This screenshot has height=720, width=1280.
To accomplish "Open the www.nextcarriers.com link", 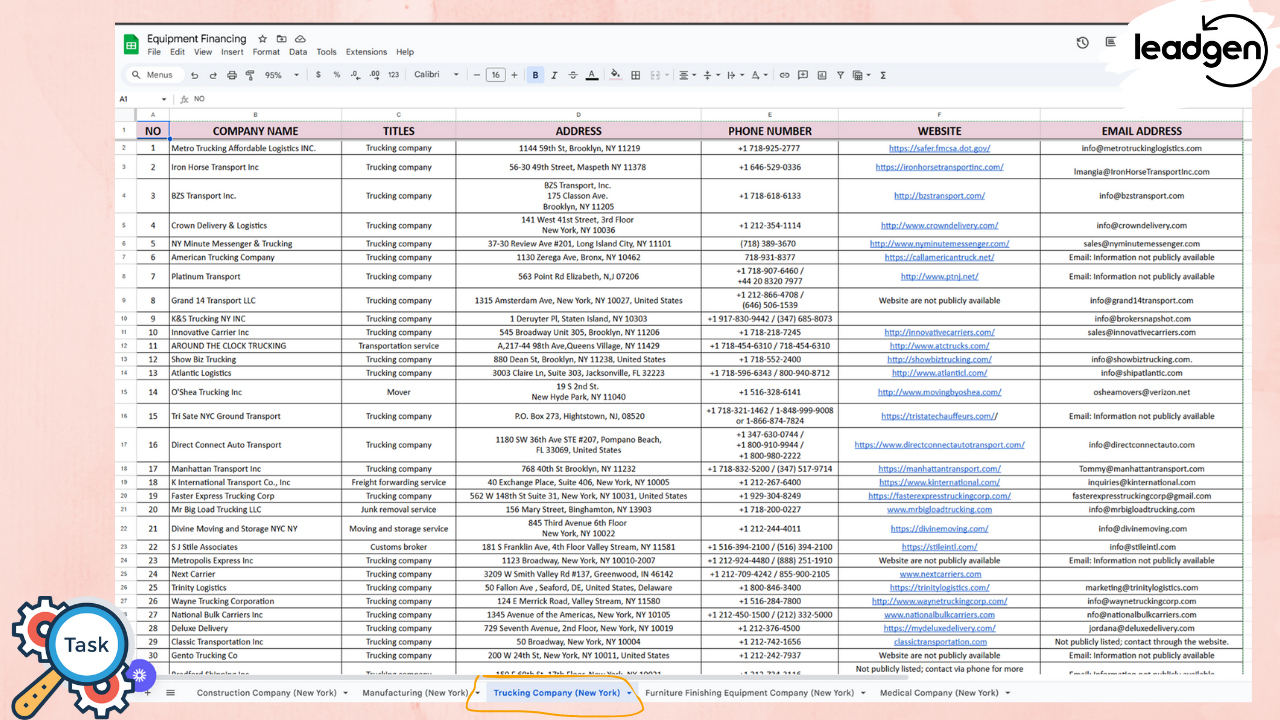I will click(940, 574).
